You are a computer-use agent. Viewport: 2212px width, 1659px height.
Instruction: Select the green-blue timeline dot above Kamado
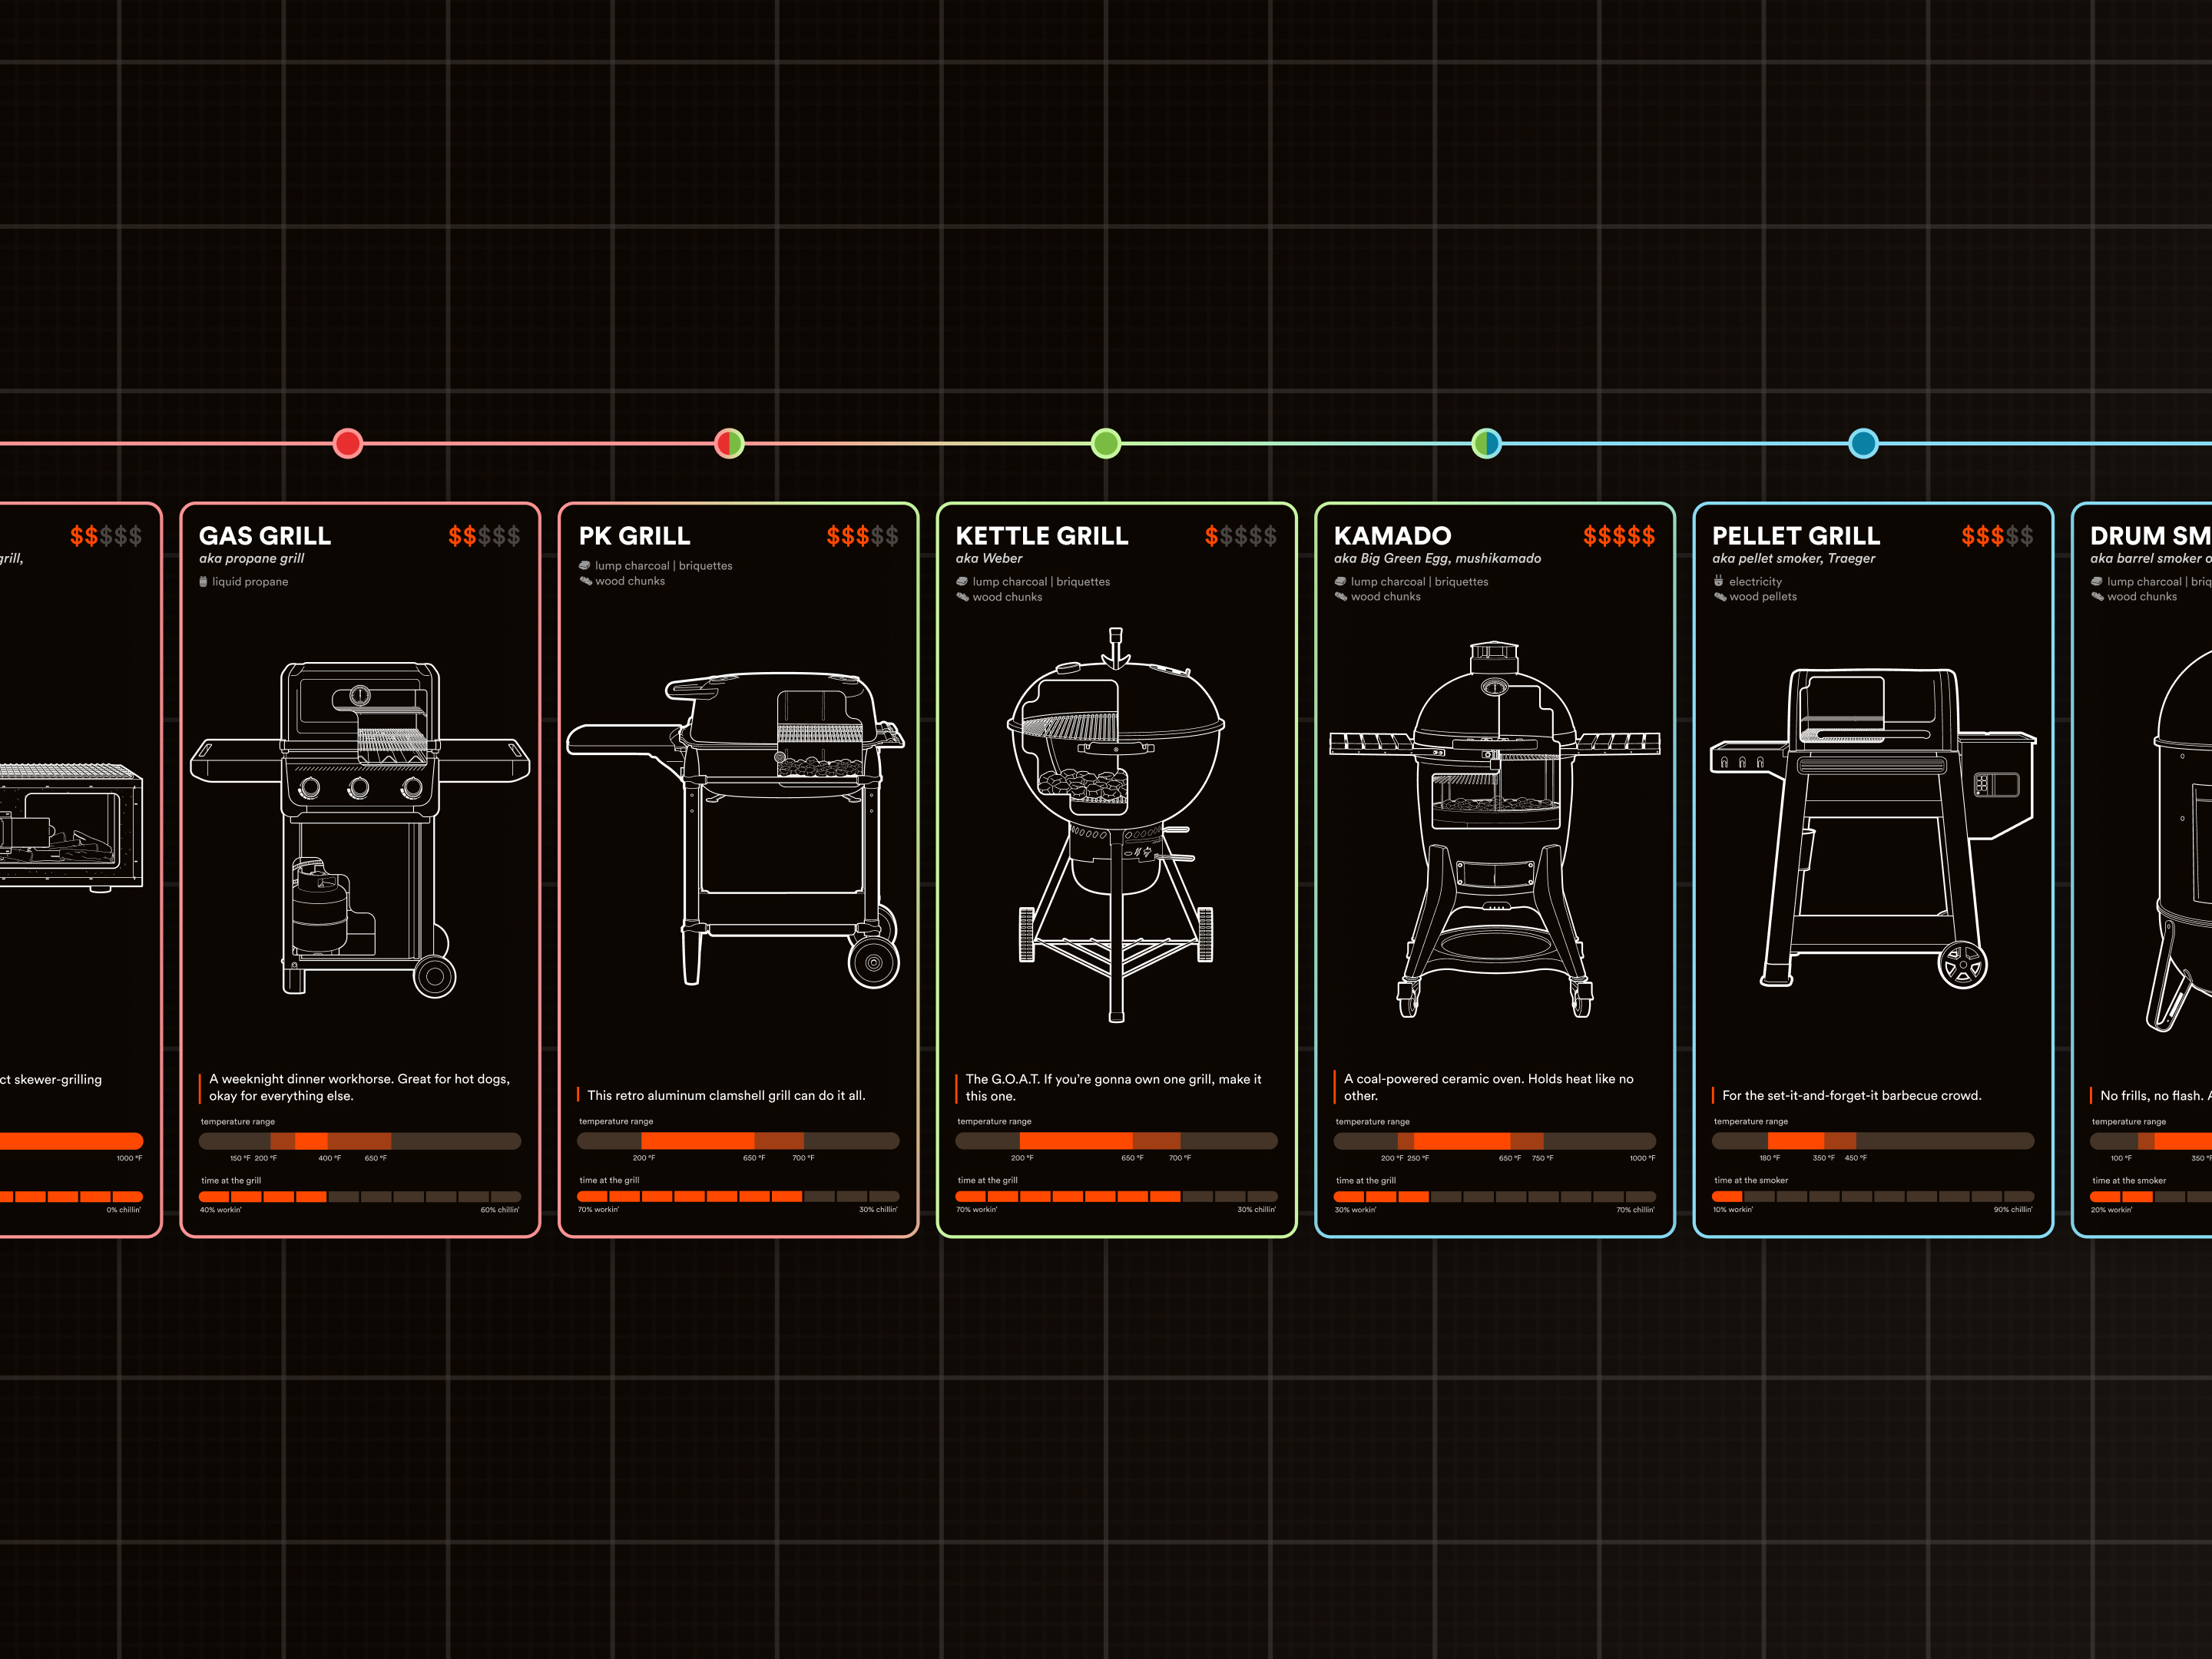[1487, 443]
